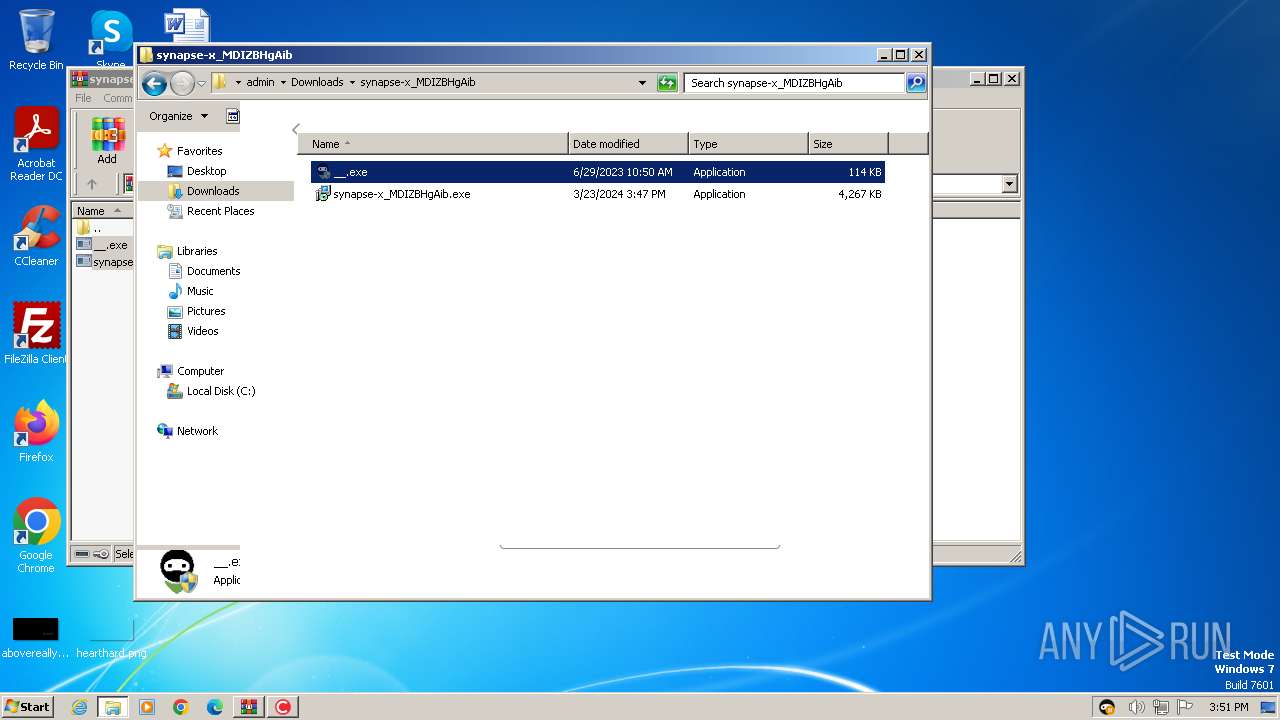Click the synapse-x_MDIZBHgAib breadcrumb segment
Viewport: 1280px width, 720px height.
pos(417,83)
